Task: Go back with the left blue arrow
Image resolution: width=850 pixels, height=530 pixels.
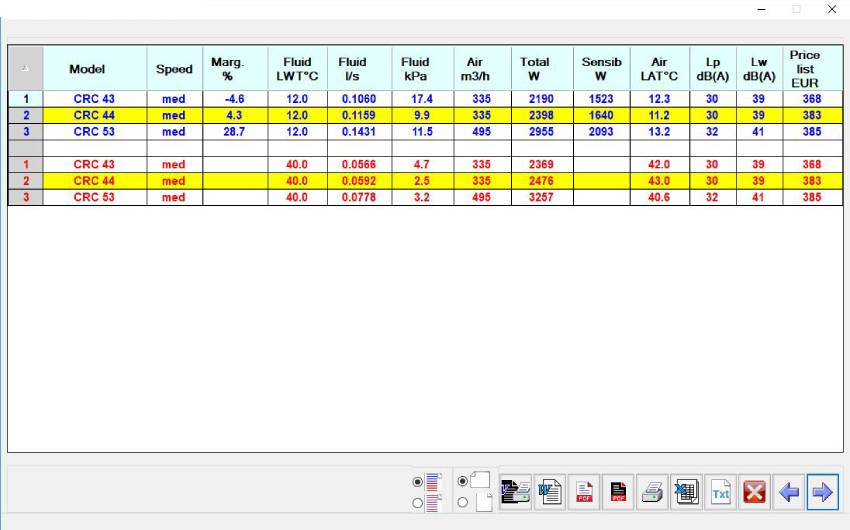Action: 789,492
